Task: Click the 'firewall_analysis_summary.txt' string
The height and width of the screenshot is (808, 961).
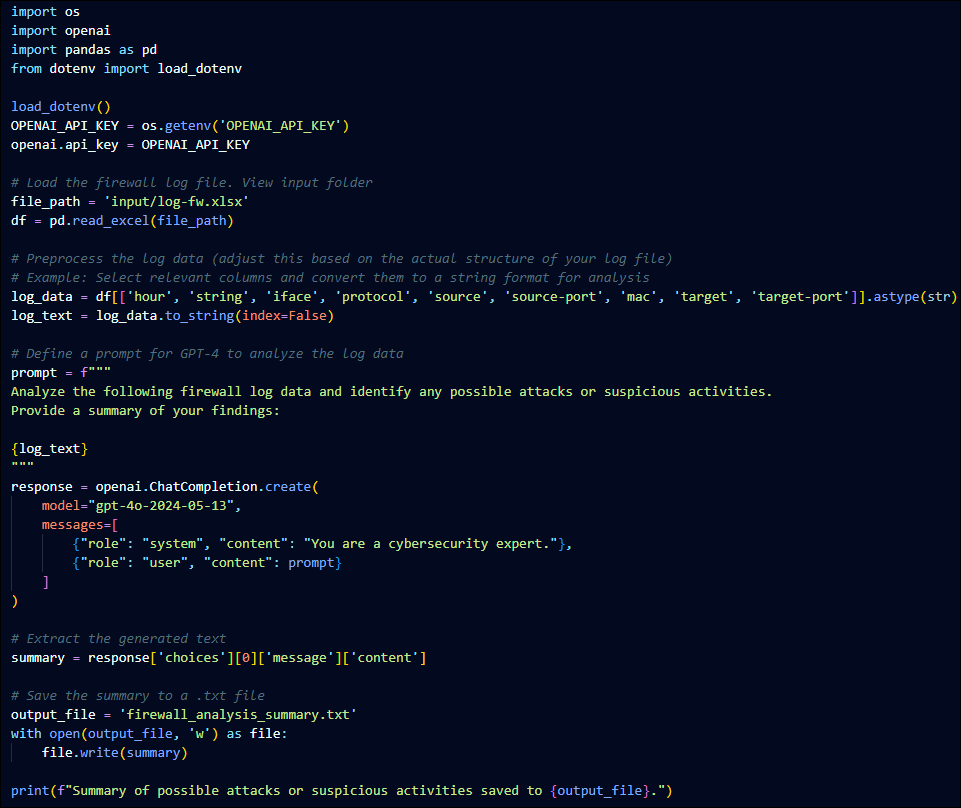Action: pos(238,715)
